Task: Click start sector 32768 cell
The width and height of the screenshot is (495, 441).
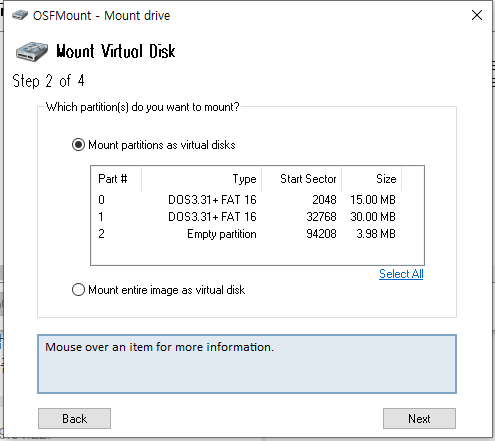Action: 321,217
